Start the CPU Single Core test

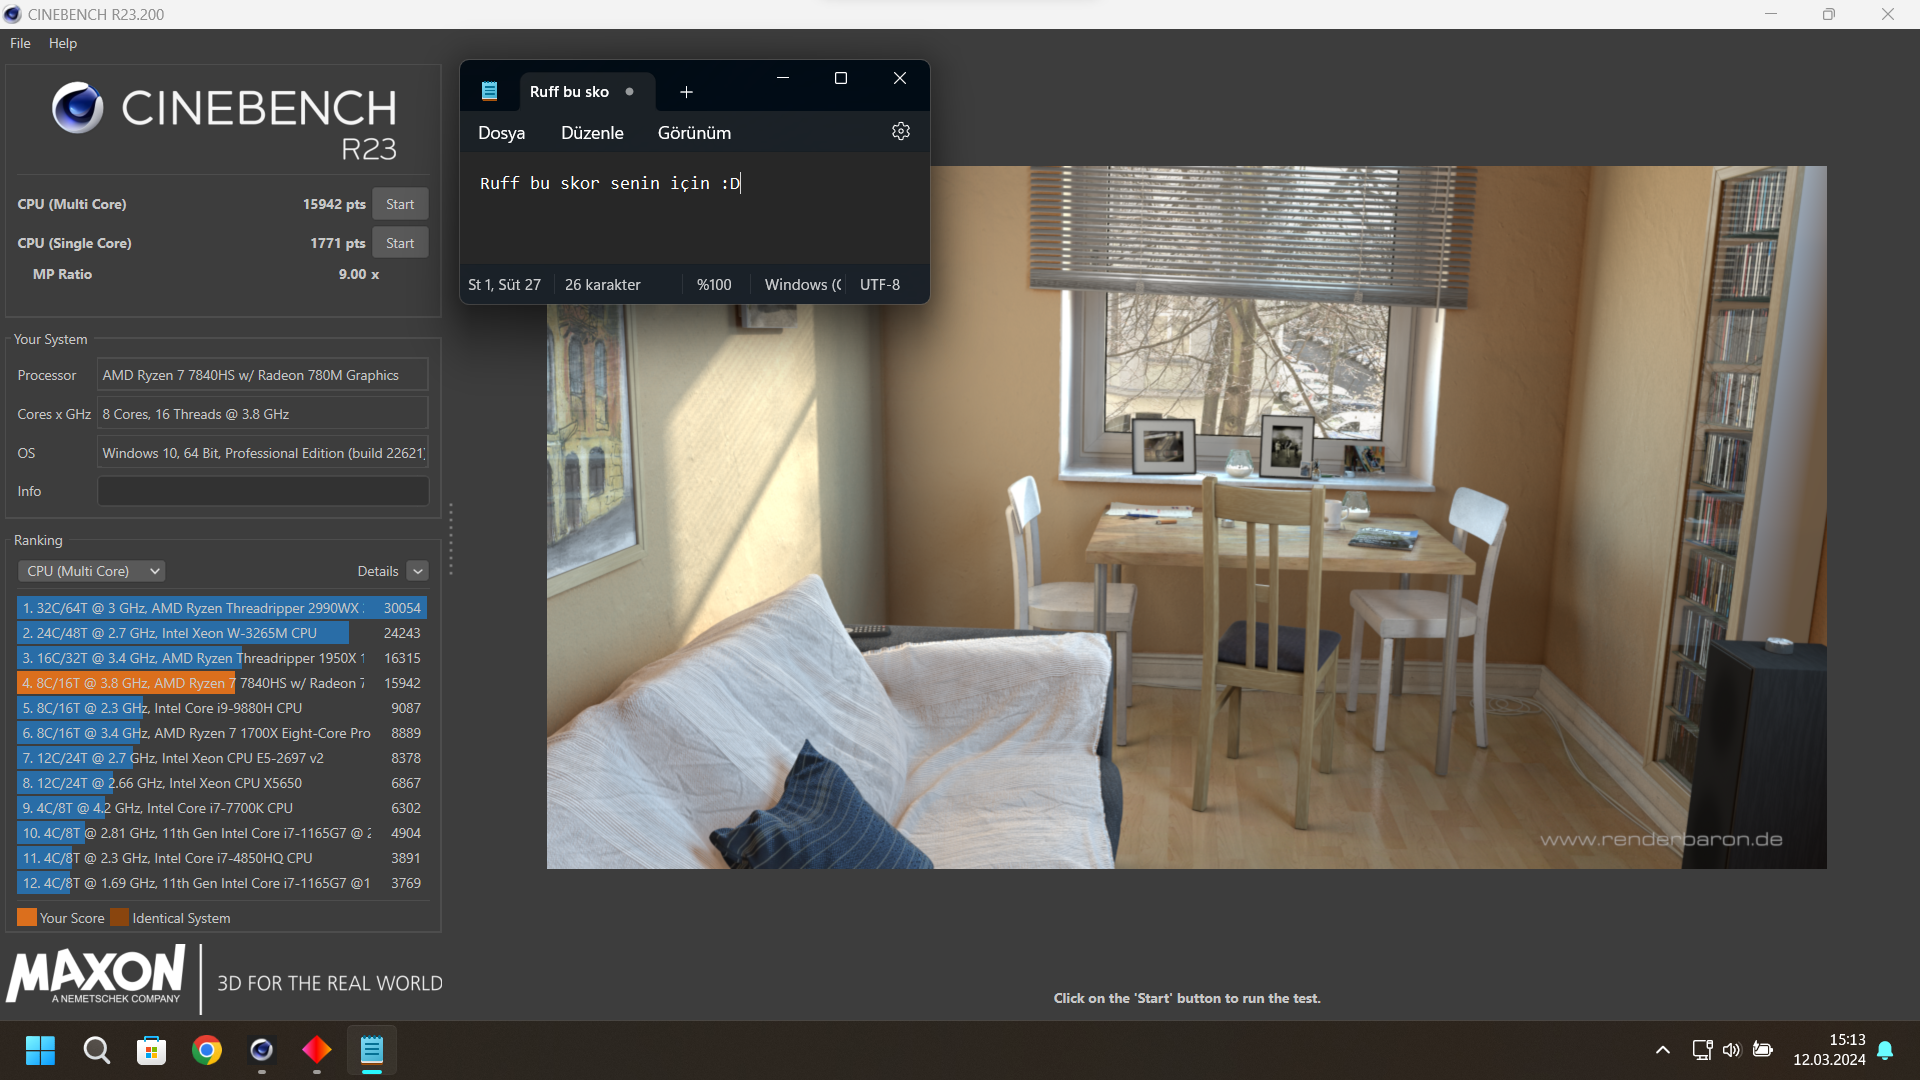coord(400,243)
